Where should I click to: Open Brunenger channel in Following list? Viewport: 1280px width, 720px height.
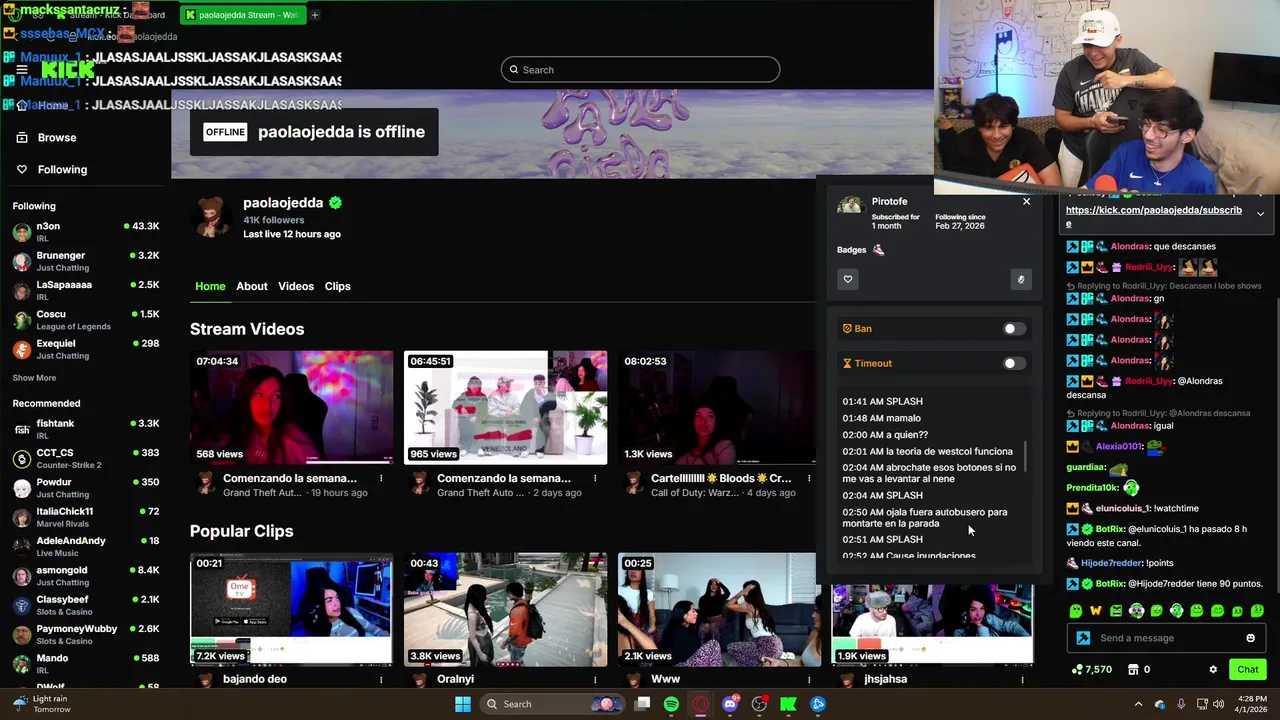coord(86,261)
